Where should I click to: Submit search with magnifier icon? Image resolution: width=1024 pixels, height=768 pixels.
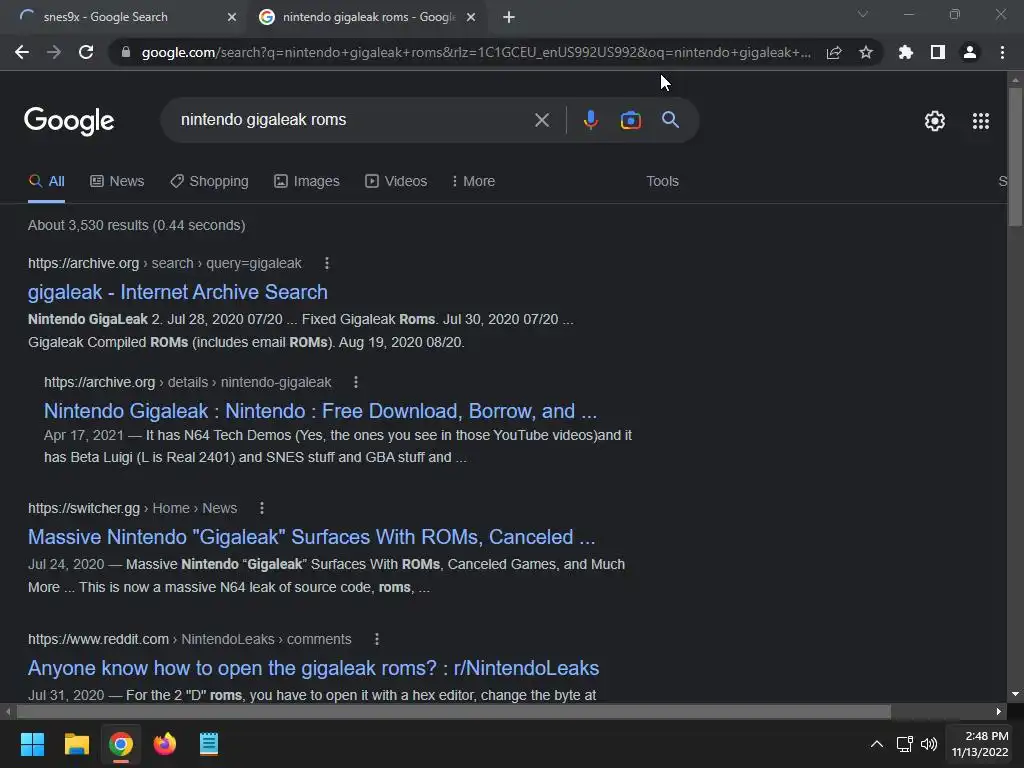tap(670, 120)
